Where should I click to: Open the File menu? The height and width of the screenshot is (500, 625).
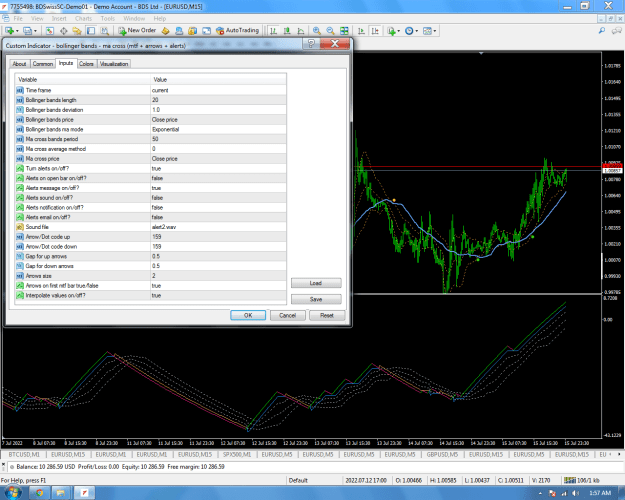(x=18, y=18)
